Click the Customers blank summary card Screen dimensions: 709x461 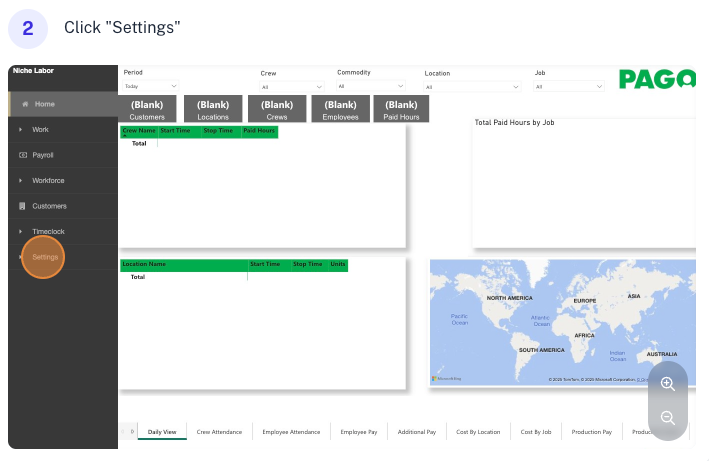coord(147,110)
